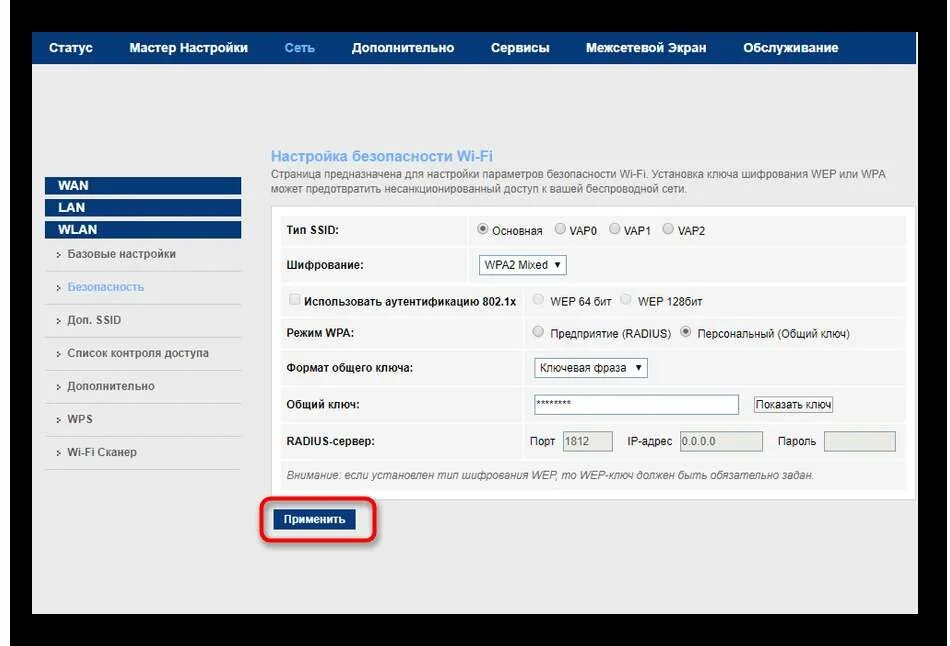
Task: Choose Персональный (Общий ключ) mode
Action: click(685, 331)
